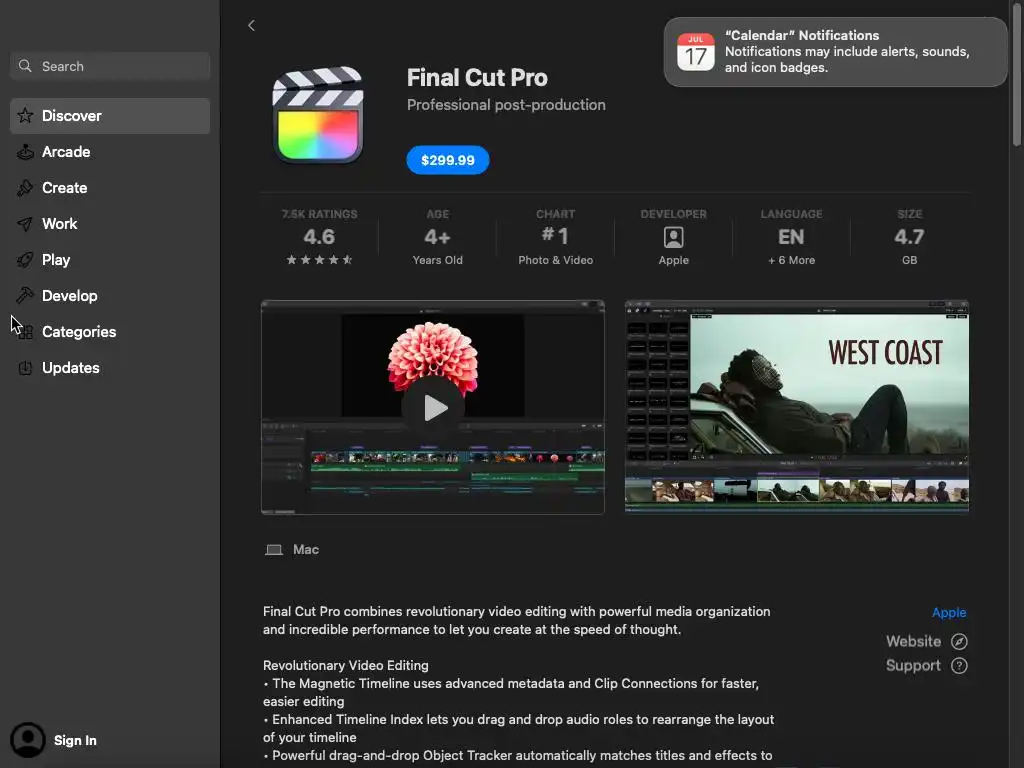Play the dahlia flower preview video
This screenshot has height=768, width=1024.
pos(433,408)
